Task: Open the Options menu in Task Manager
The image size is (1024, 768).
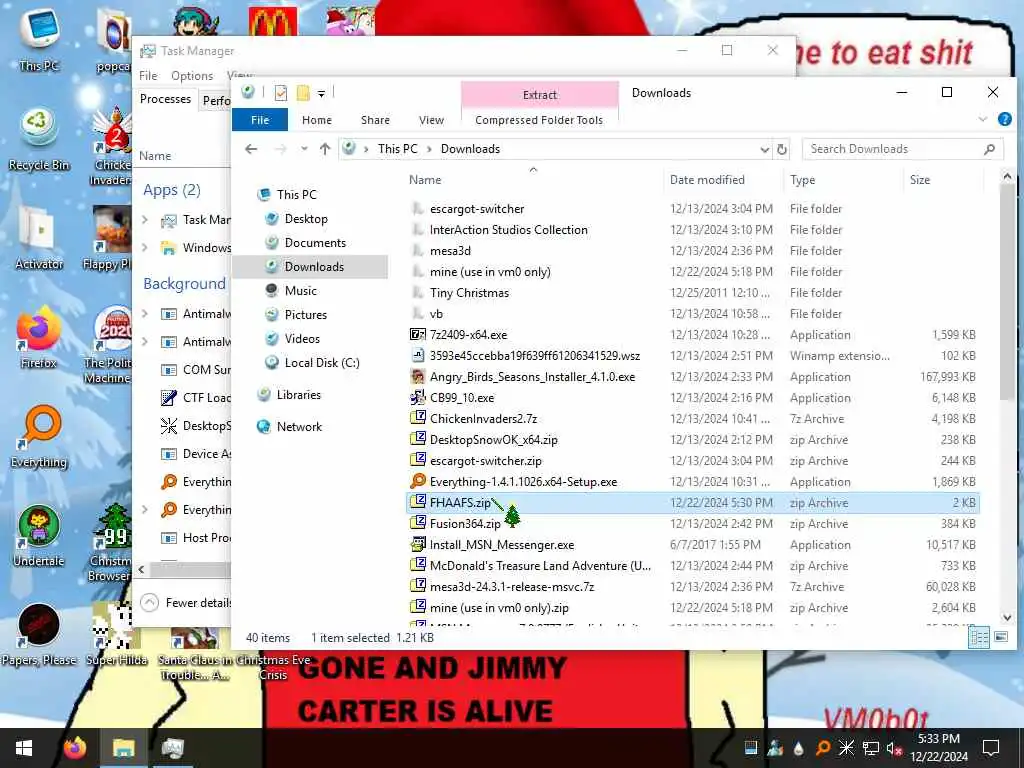Action: (x=192, y=76)
